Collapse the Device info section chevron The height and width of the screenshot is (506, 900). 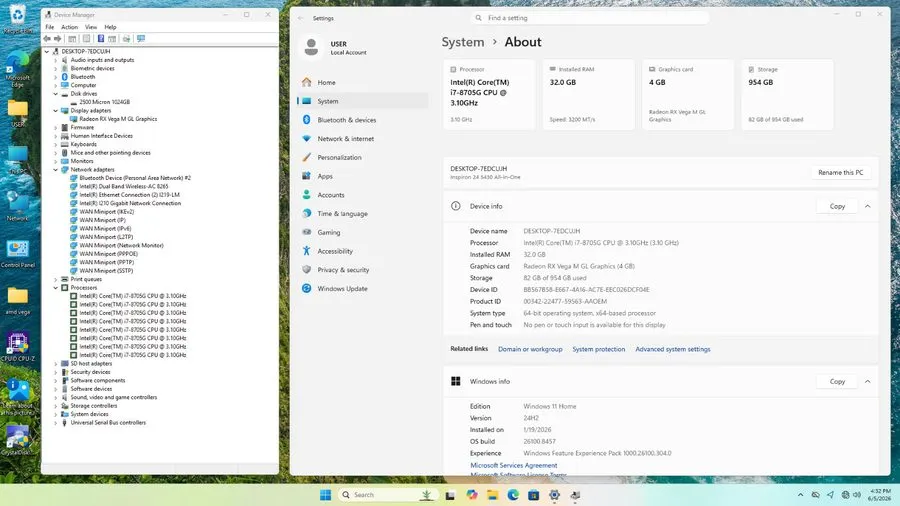point(867,207)
